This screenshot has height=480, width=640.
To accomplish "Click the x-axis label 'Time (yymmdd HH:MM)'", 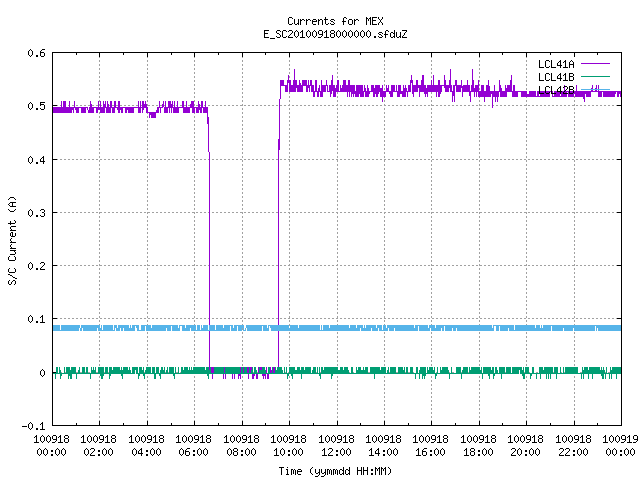I will pos(335,471).
